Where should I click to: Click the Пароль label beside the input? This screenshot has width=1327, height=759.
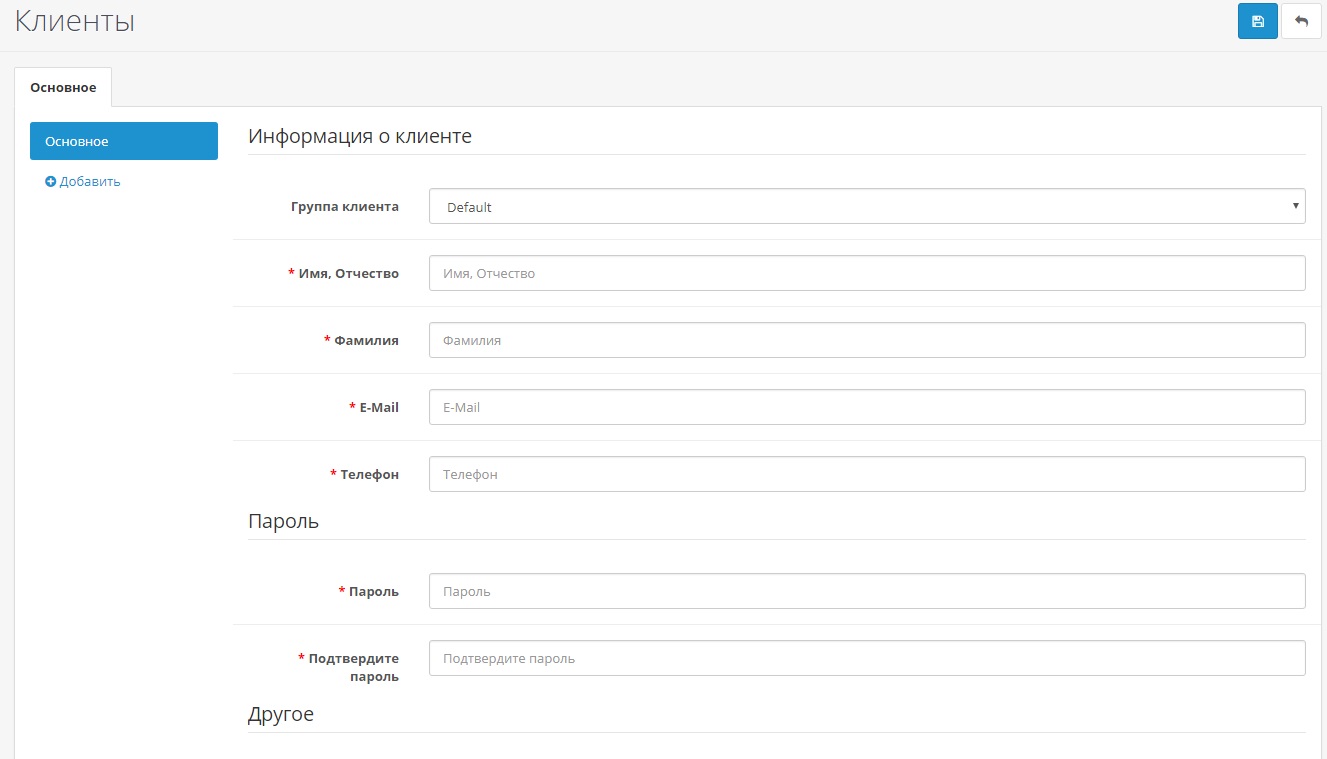[373, 591]
